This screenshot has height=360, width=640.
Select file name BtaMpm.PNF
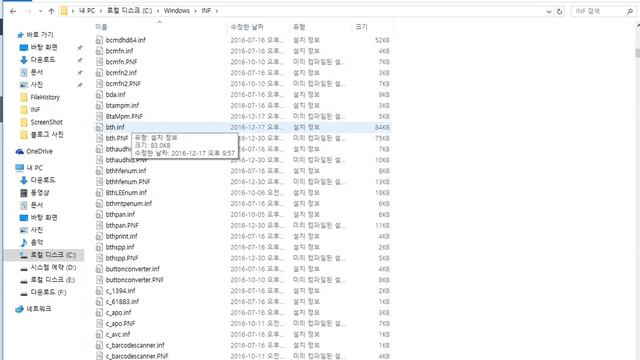[124, 116]
